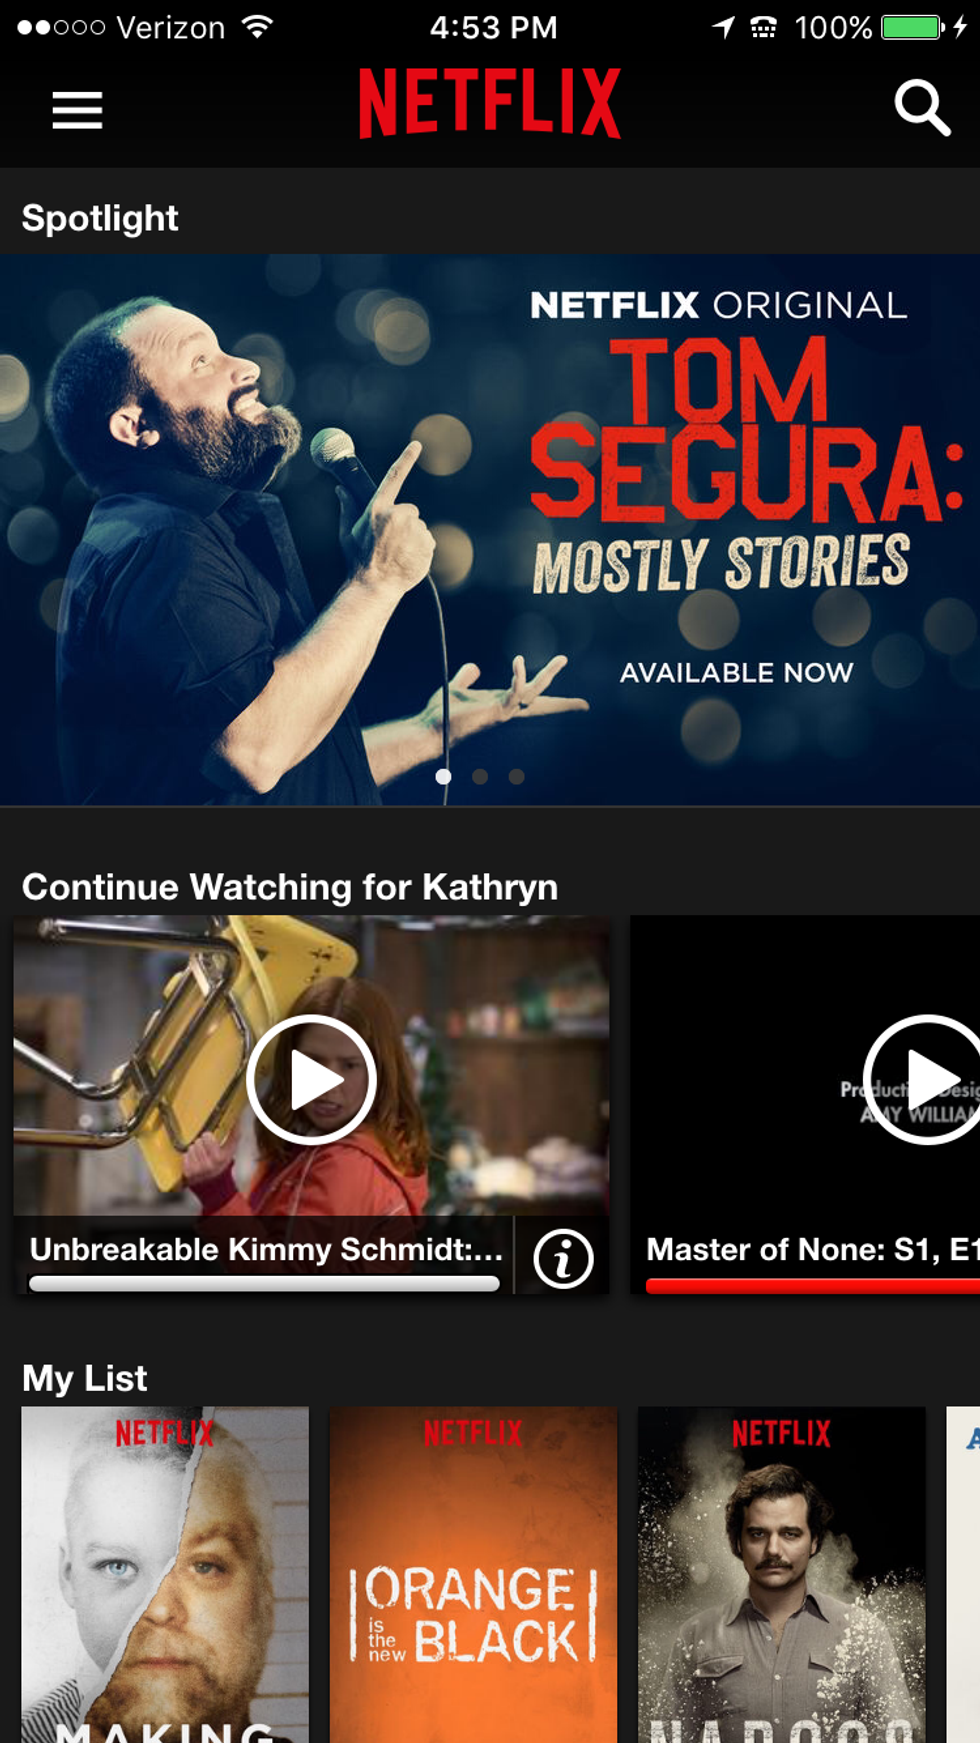Image resolution: width=980 pixels, height=1743 pixels.
Task: Click the Kimmy Schmidt progress bar
Action: [x=264, y=1284]
